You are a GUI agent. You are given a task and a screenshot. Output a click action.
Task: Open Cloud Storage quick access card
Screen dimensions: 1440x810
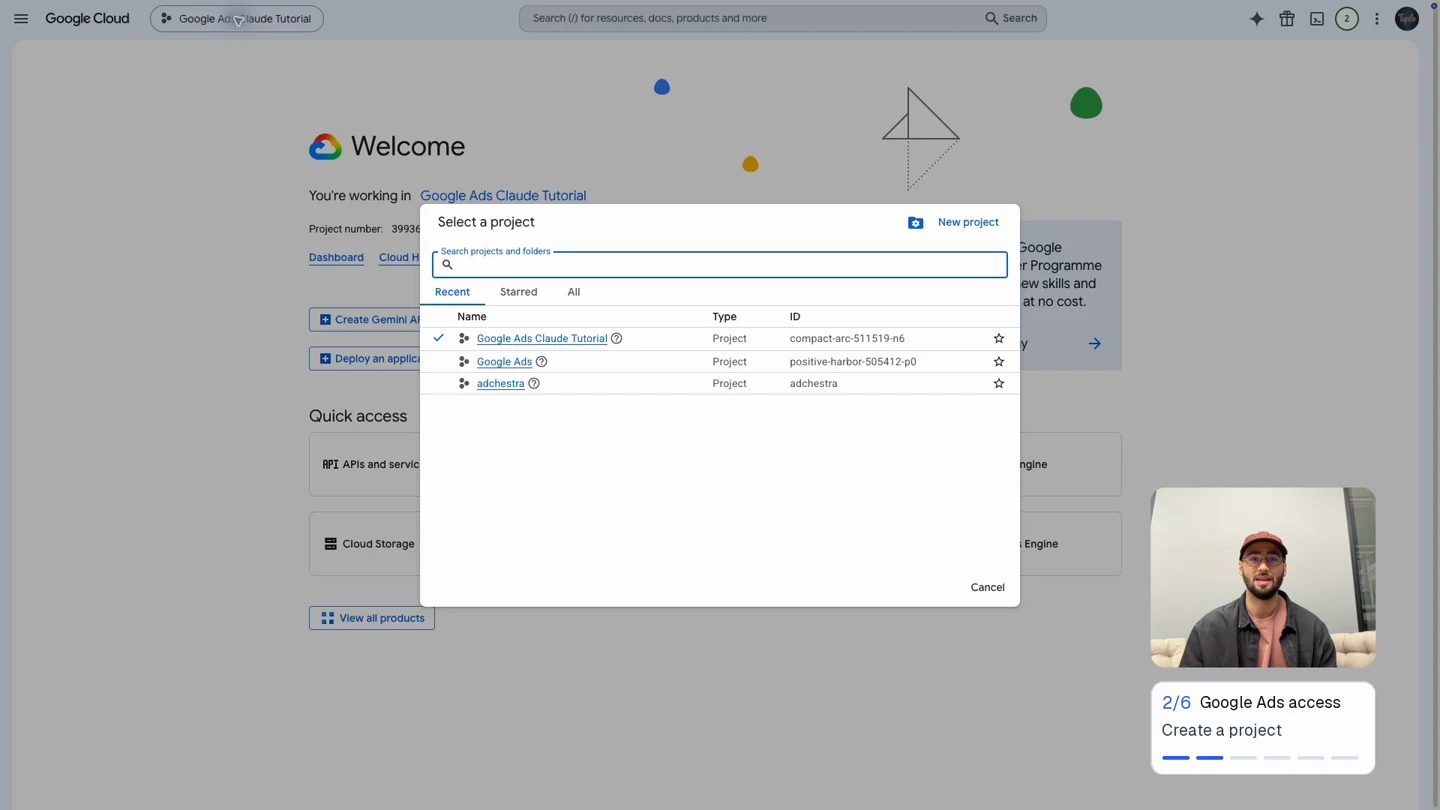pyautogui.click(x=365, y=544)
